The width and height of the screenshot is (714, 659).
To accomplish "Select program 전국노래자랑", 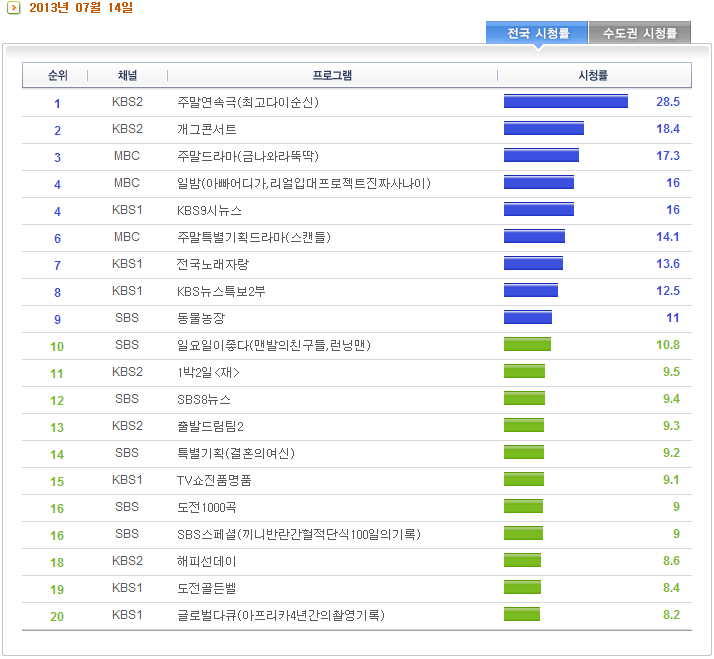I will click(213, 264).
